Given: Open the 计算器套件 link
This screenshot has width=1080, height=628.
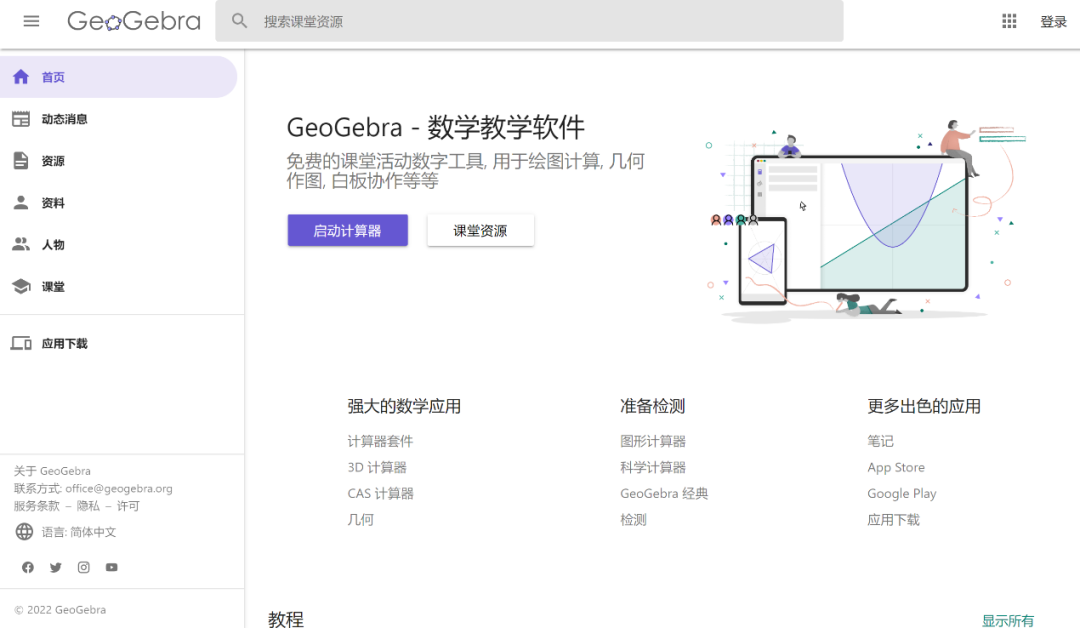Looking at the screenshot, I should point(380,441).
